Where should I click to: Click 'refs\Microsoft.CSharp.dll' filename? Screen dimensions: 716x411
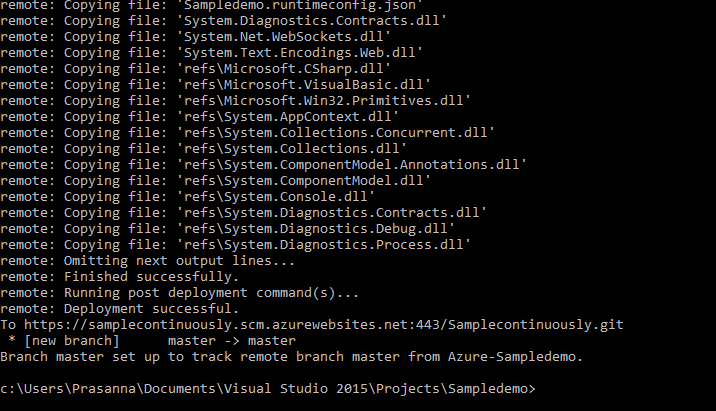284,69
